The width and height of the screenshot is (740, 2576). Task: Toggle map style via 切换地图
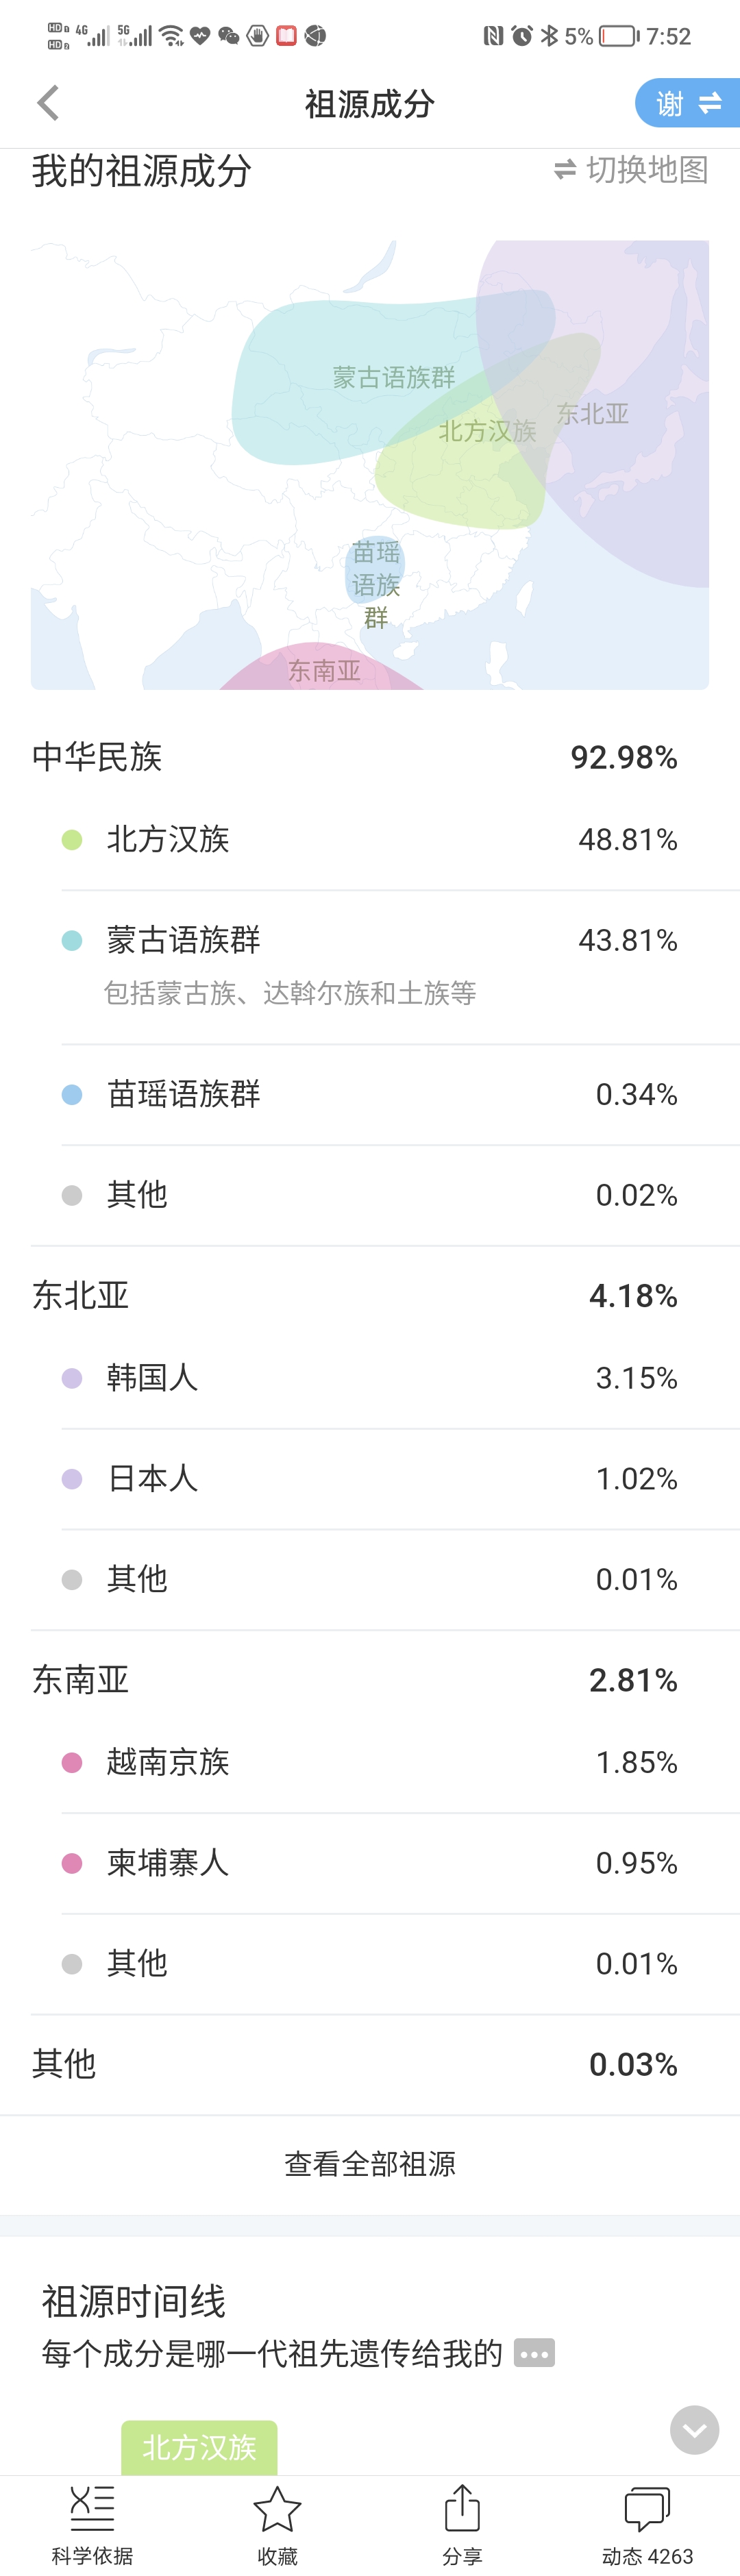click(x=631, y=170)
